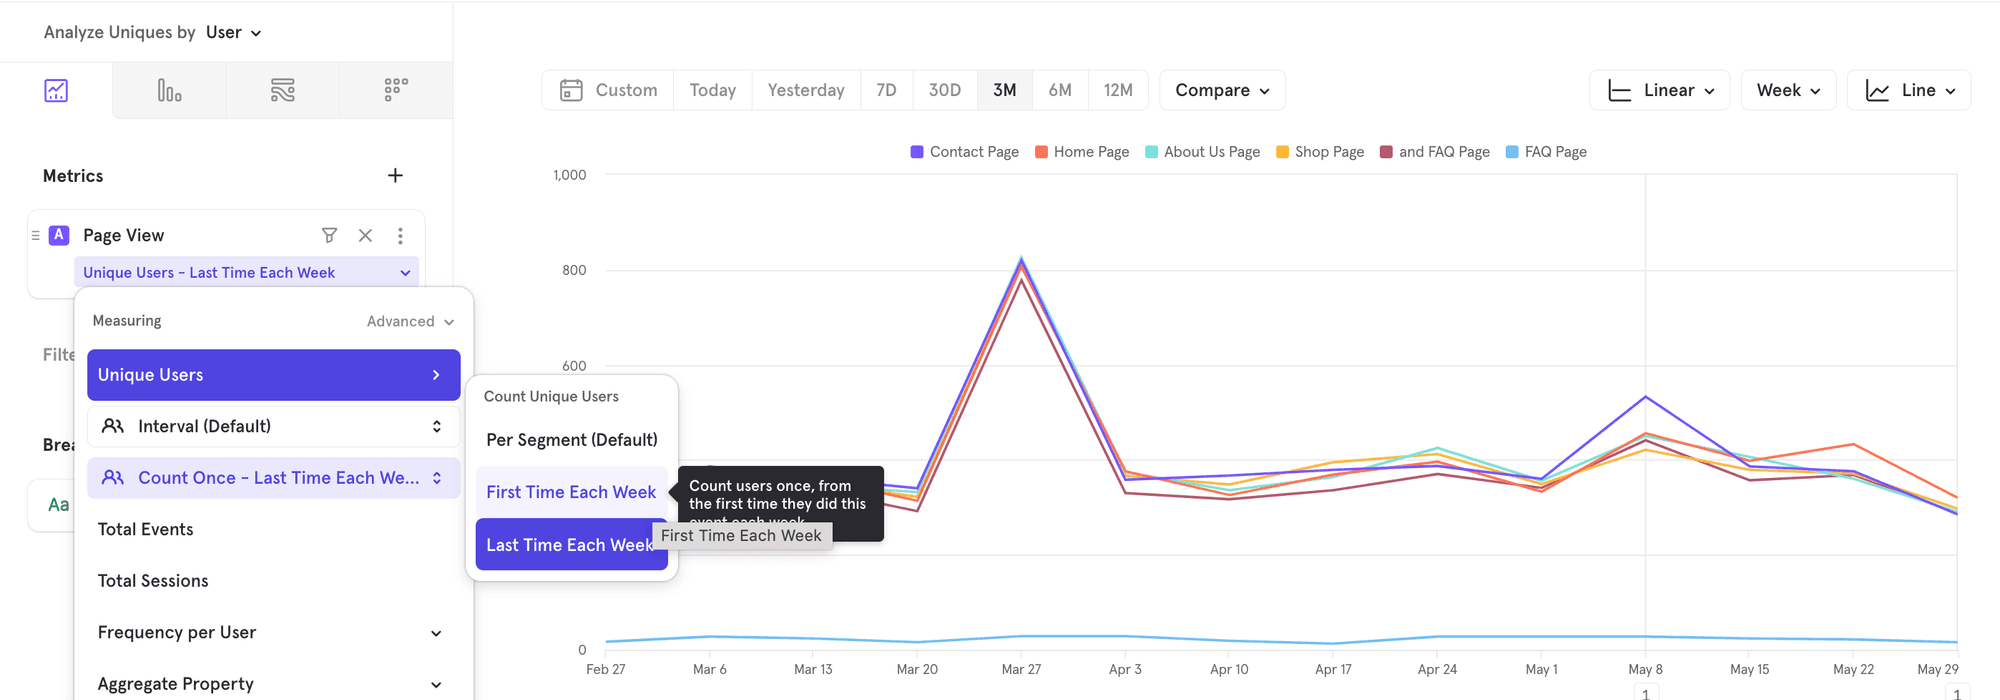Viewport: 2000px width, 700px height.
Task: Select the 30D time range tab
Action: point(944,91)
